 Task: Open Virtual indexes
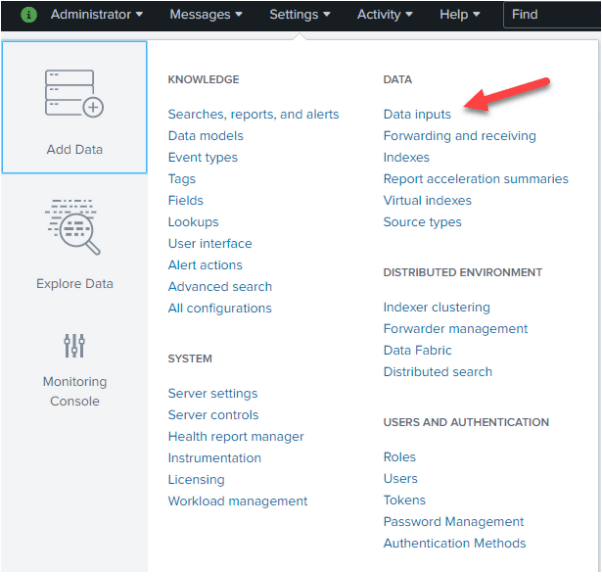tap(427, 200)
